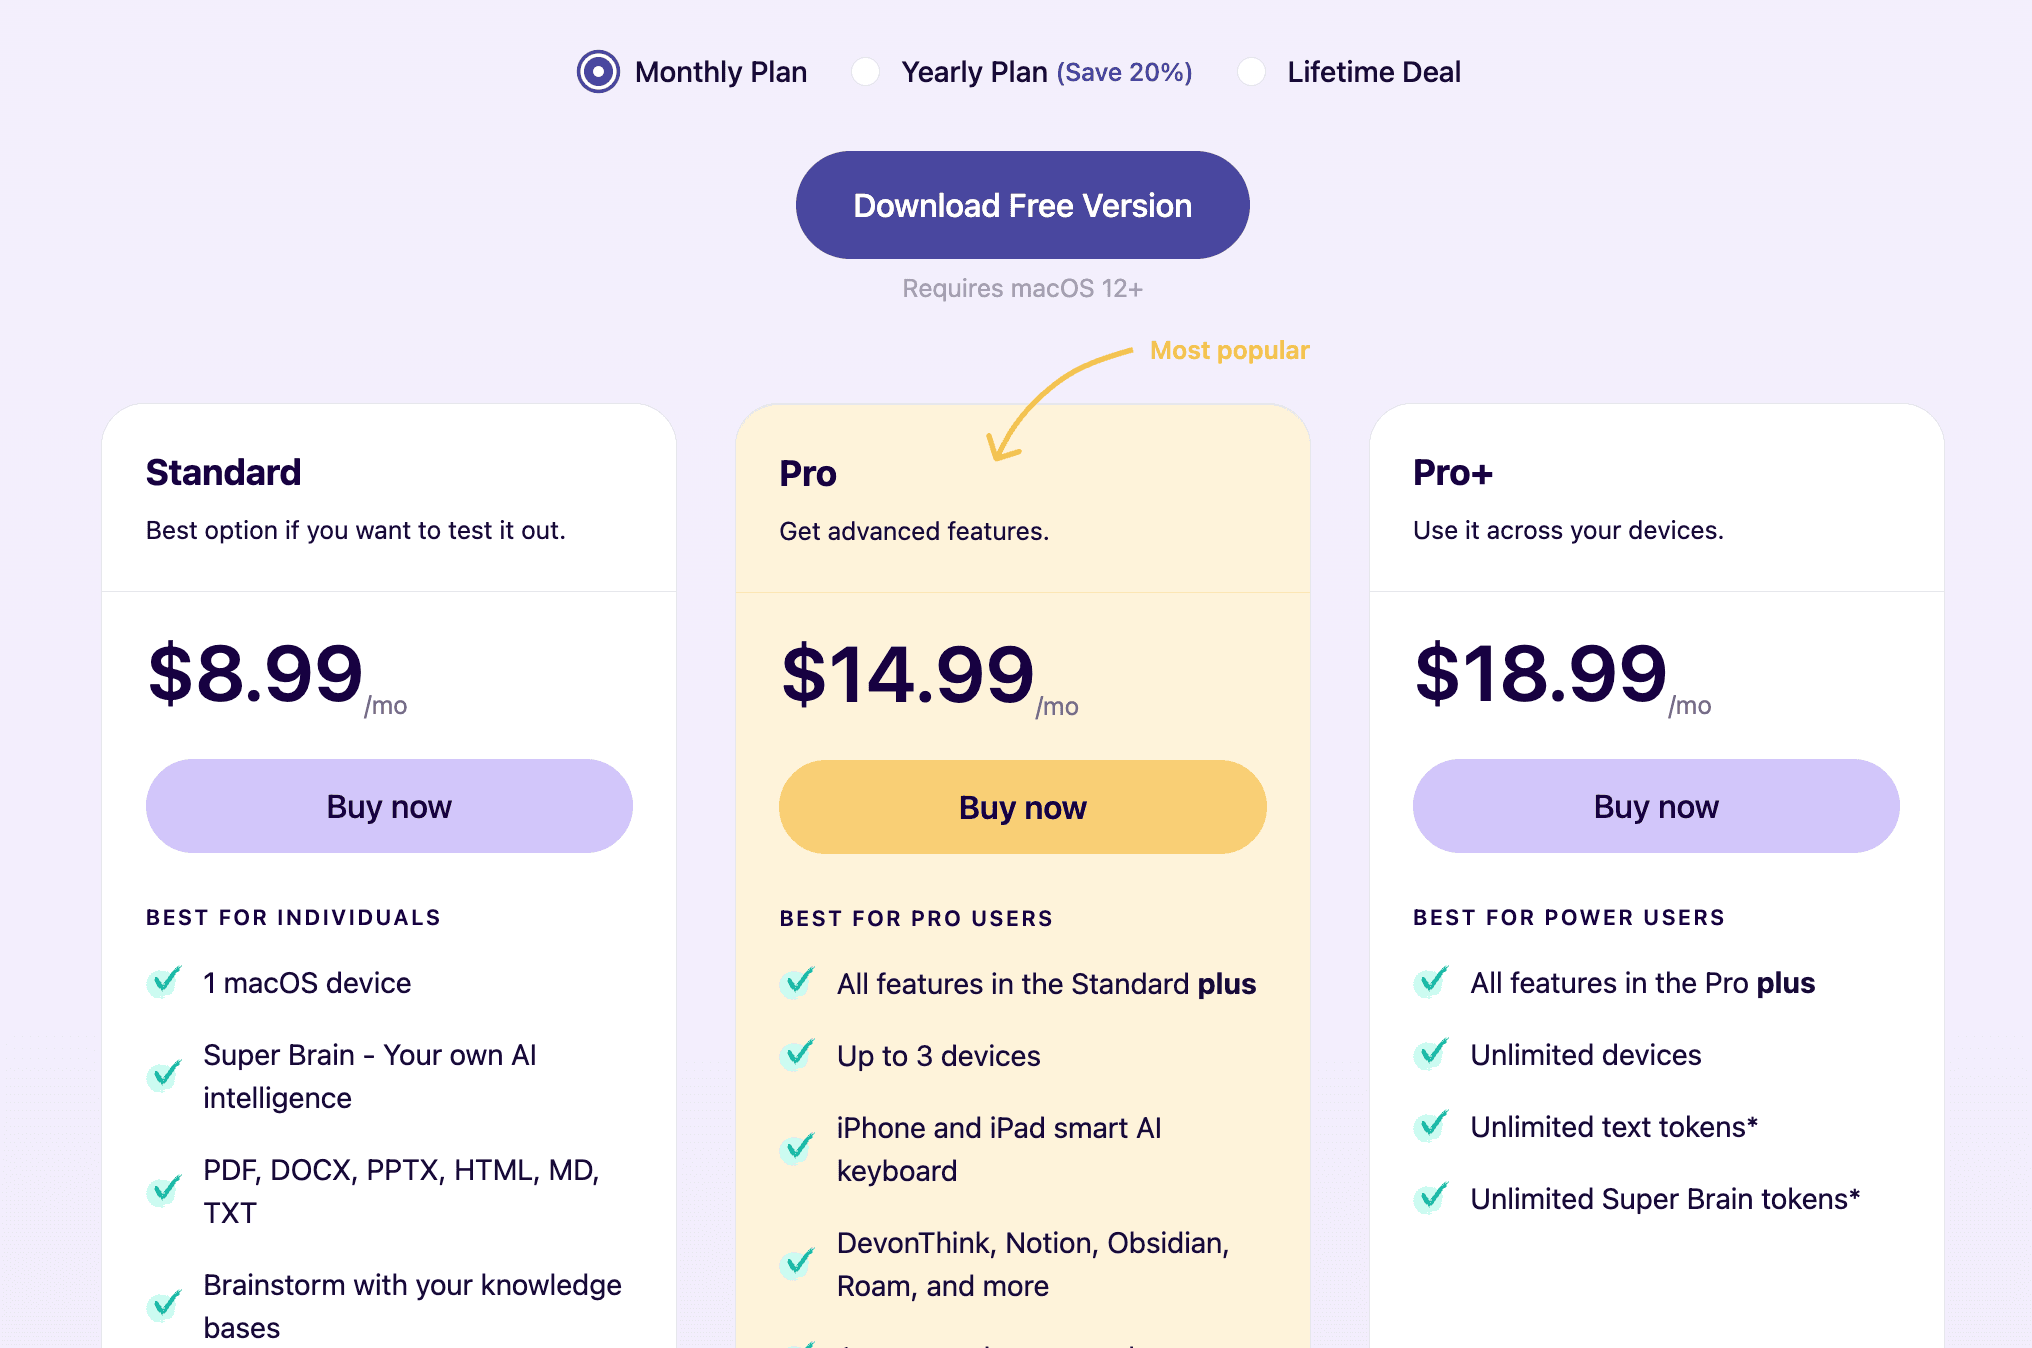Image resolution: width=2032 pixels, height=1348 pixels.
Task: Click the Save 20% label
Action: (x=1123, y=71)
